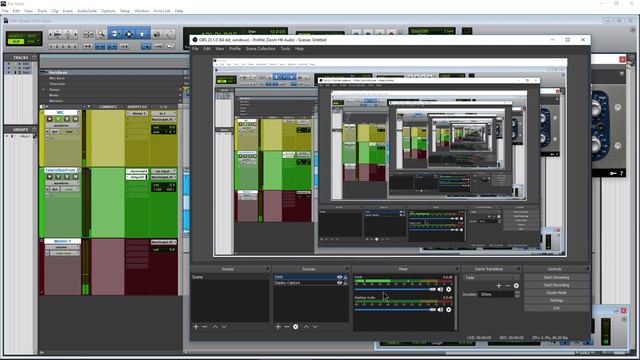Mute the Desktop Audio mixer channel
Viewport: 640px width, 360px height.
[440, 310]
